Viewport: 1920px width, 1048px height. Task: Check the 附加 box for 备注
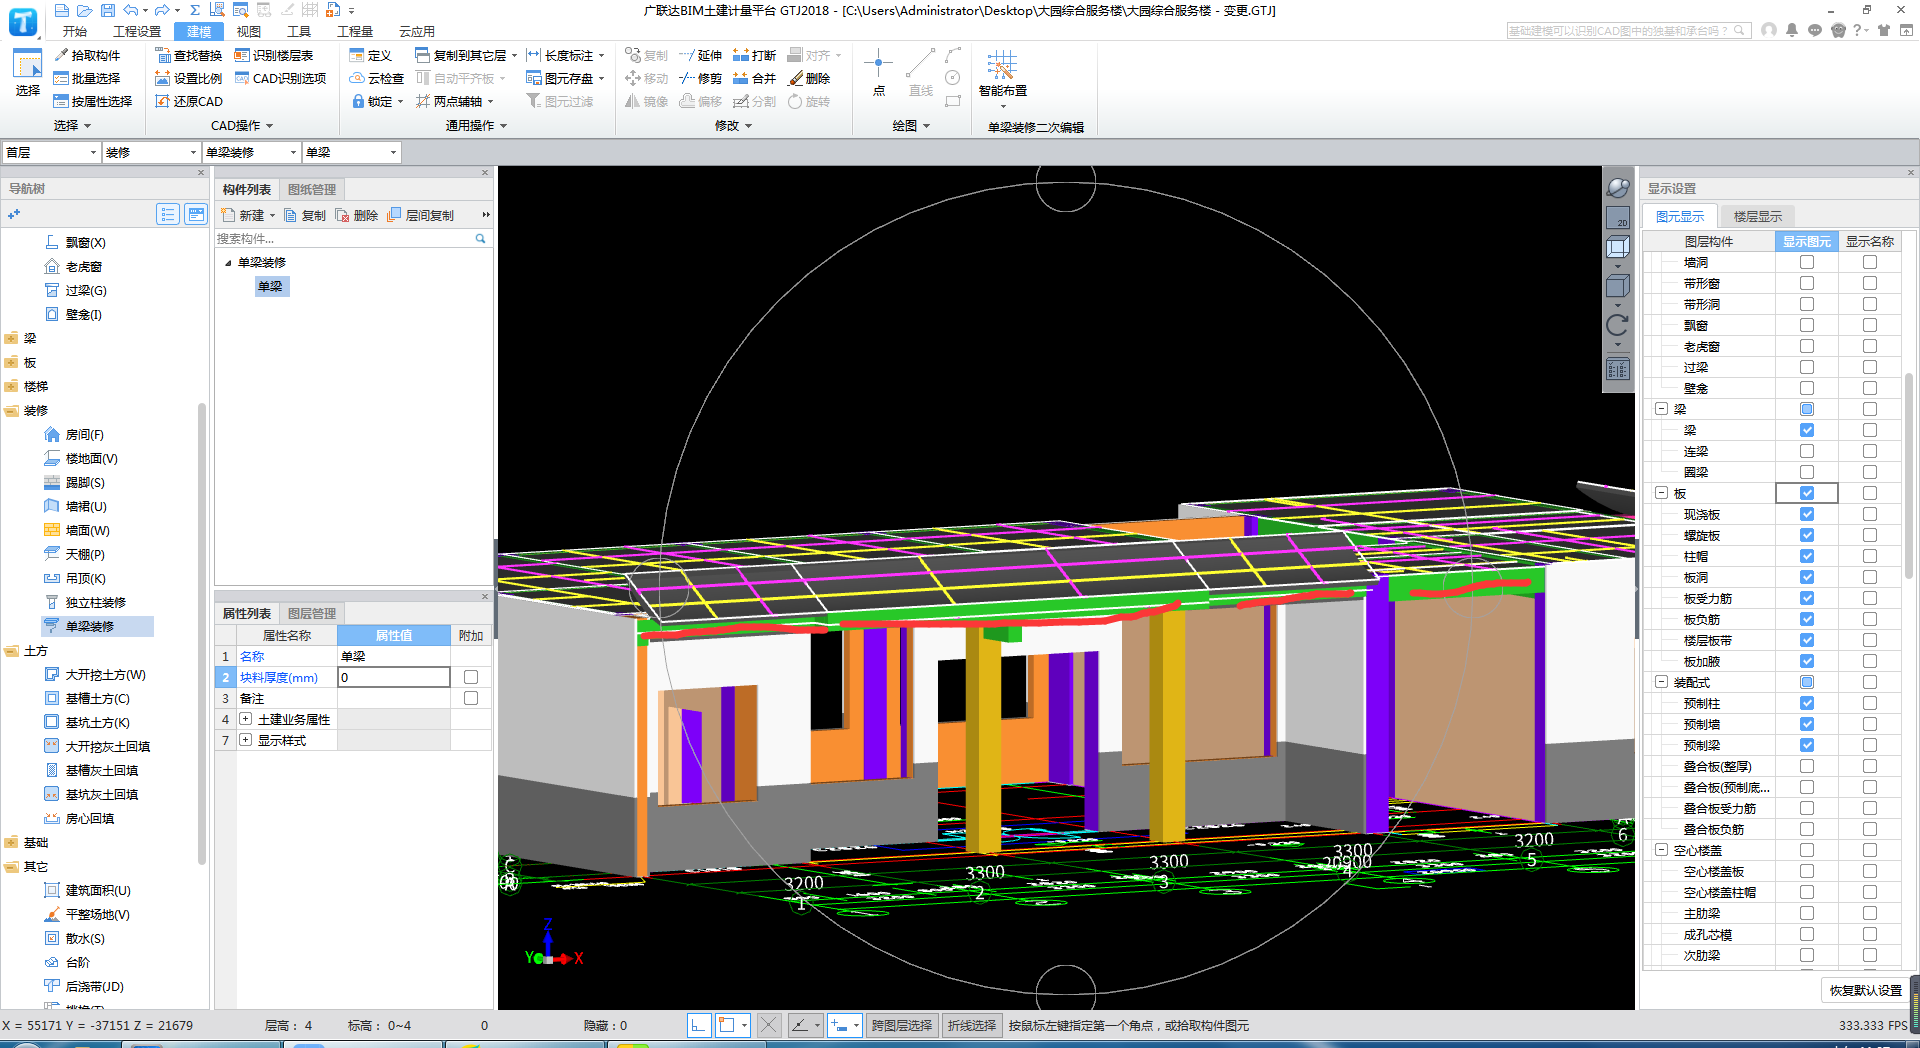click(x=471, y=698)
